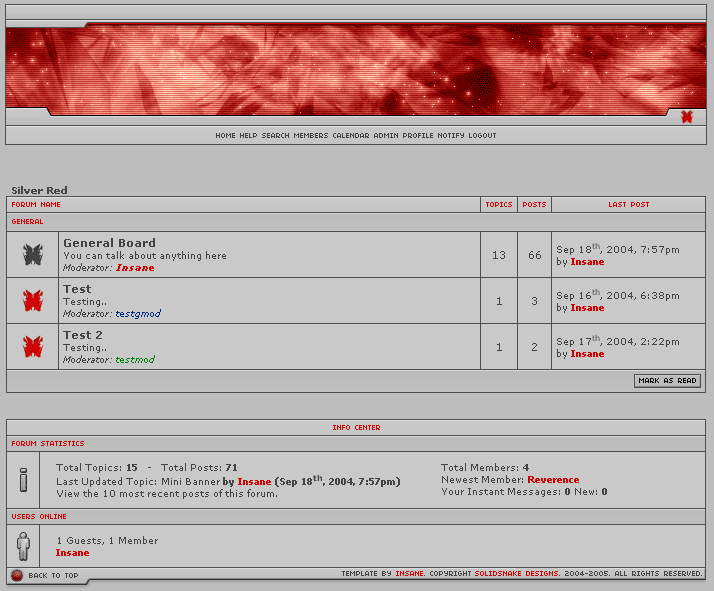The width and height of the screenshot is (714, 591).
Task: Open the Calendar page
Action: [x=351, y=136]
